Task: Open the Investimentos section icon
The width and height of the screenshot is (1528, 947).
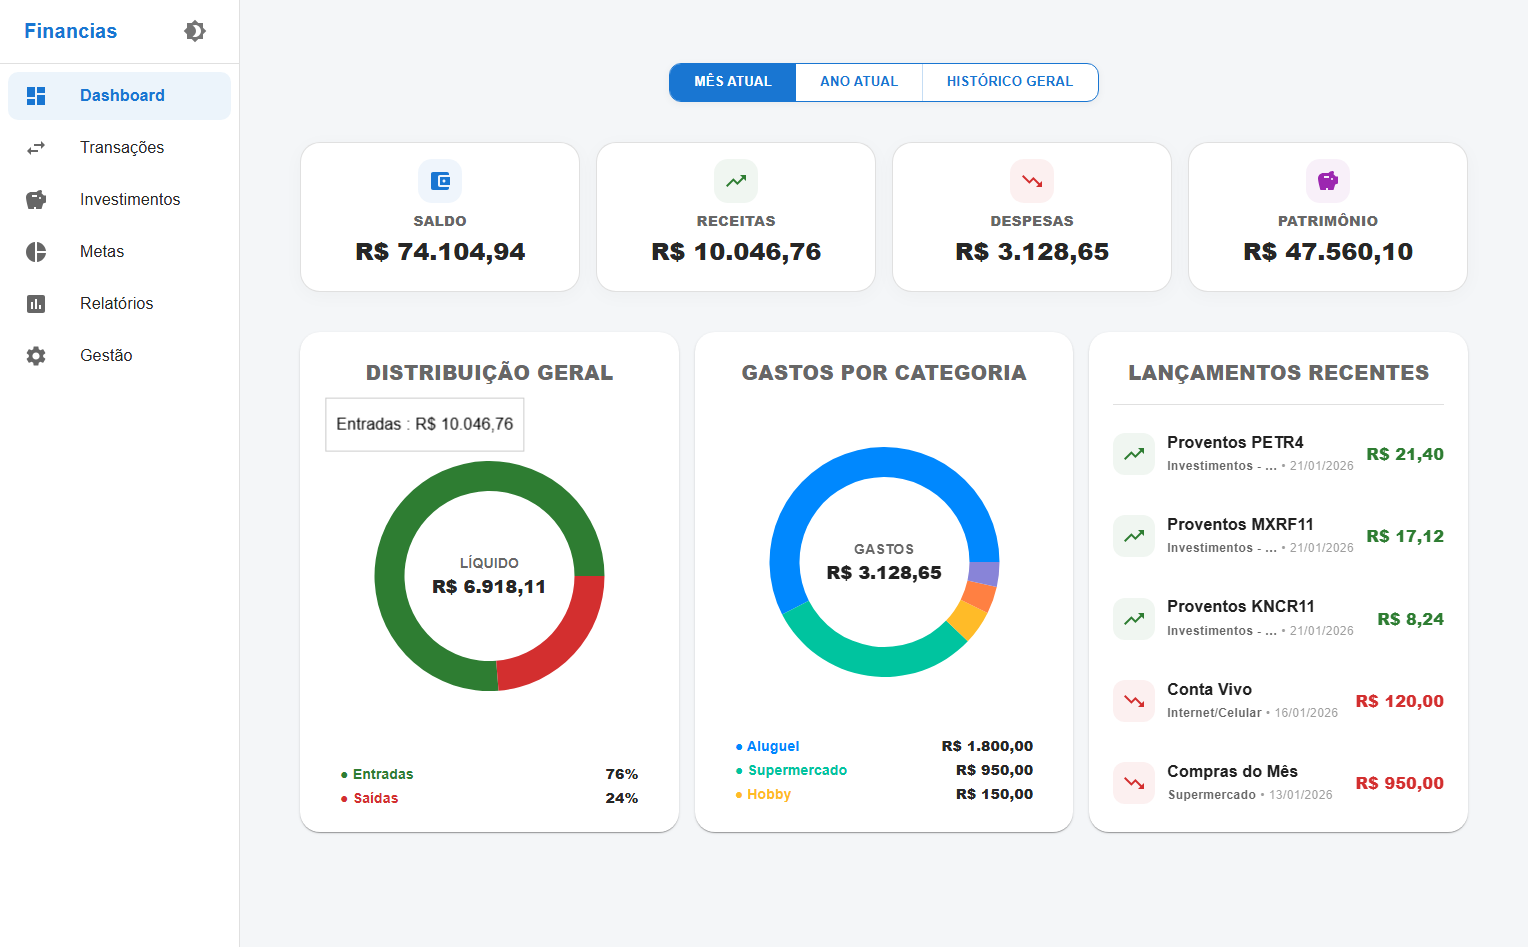Action: [36, 199]
